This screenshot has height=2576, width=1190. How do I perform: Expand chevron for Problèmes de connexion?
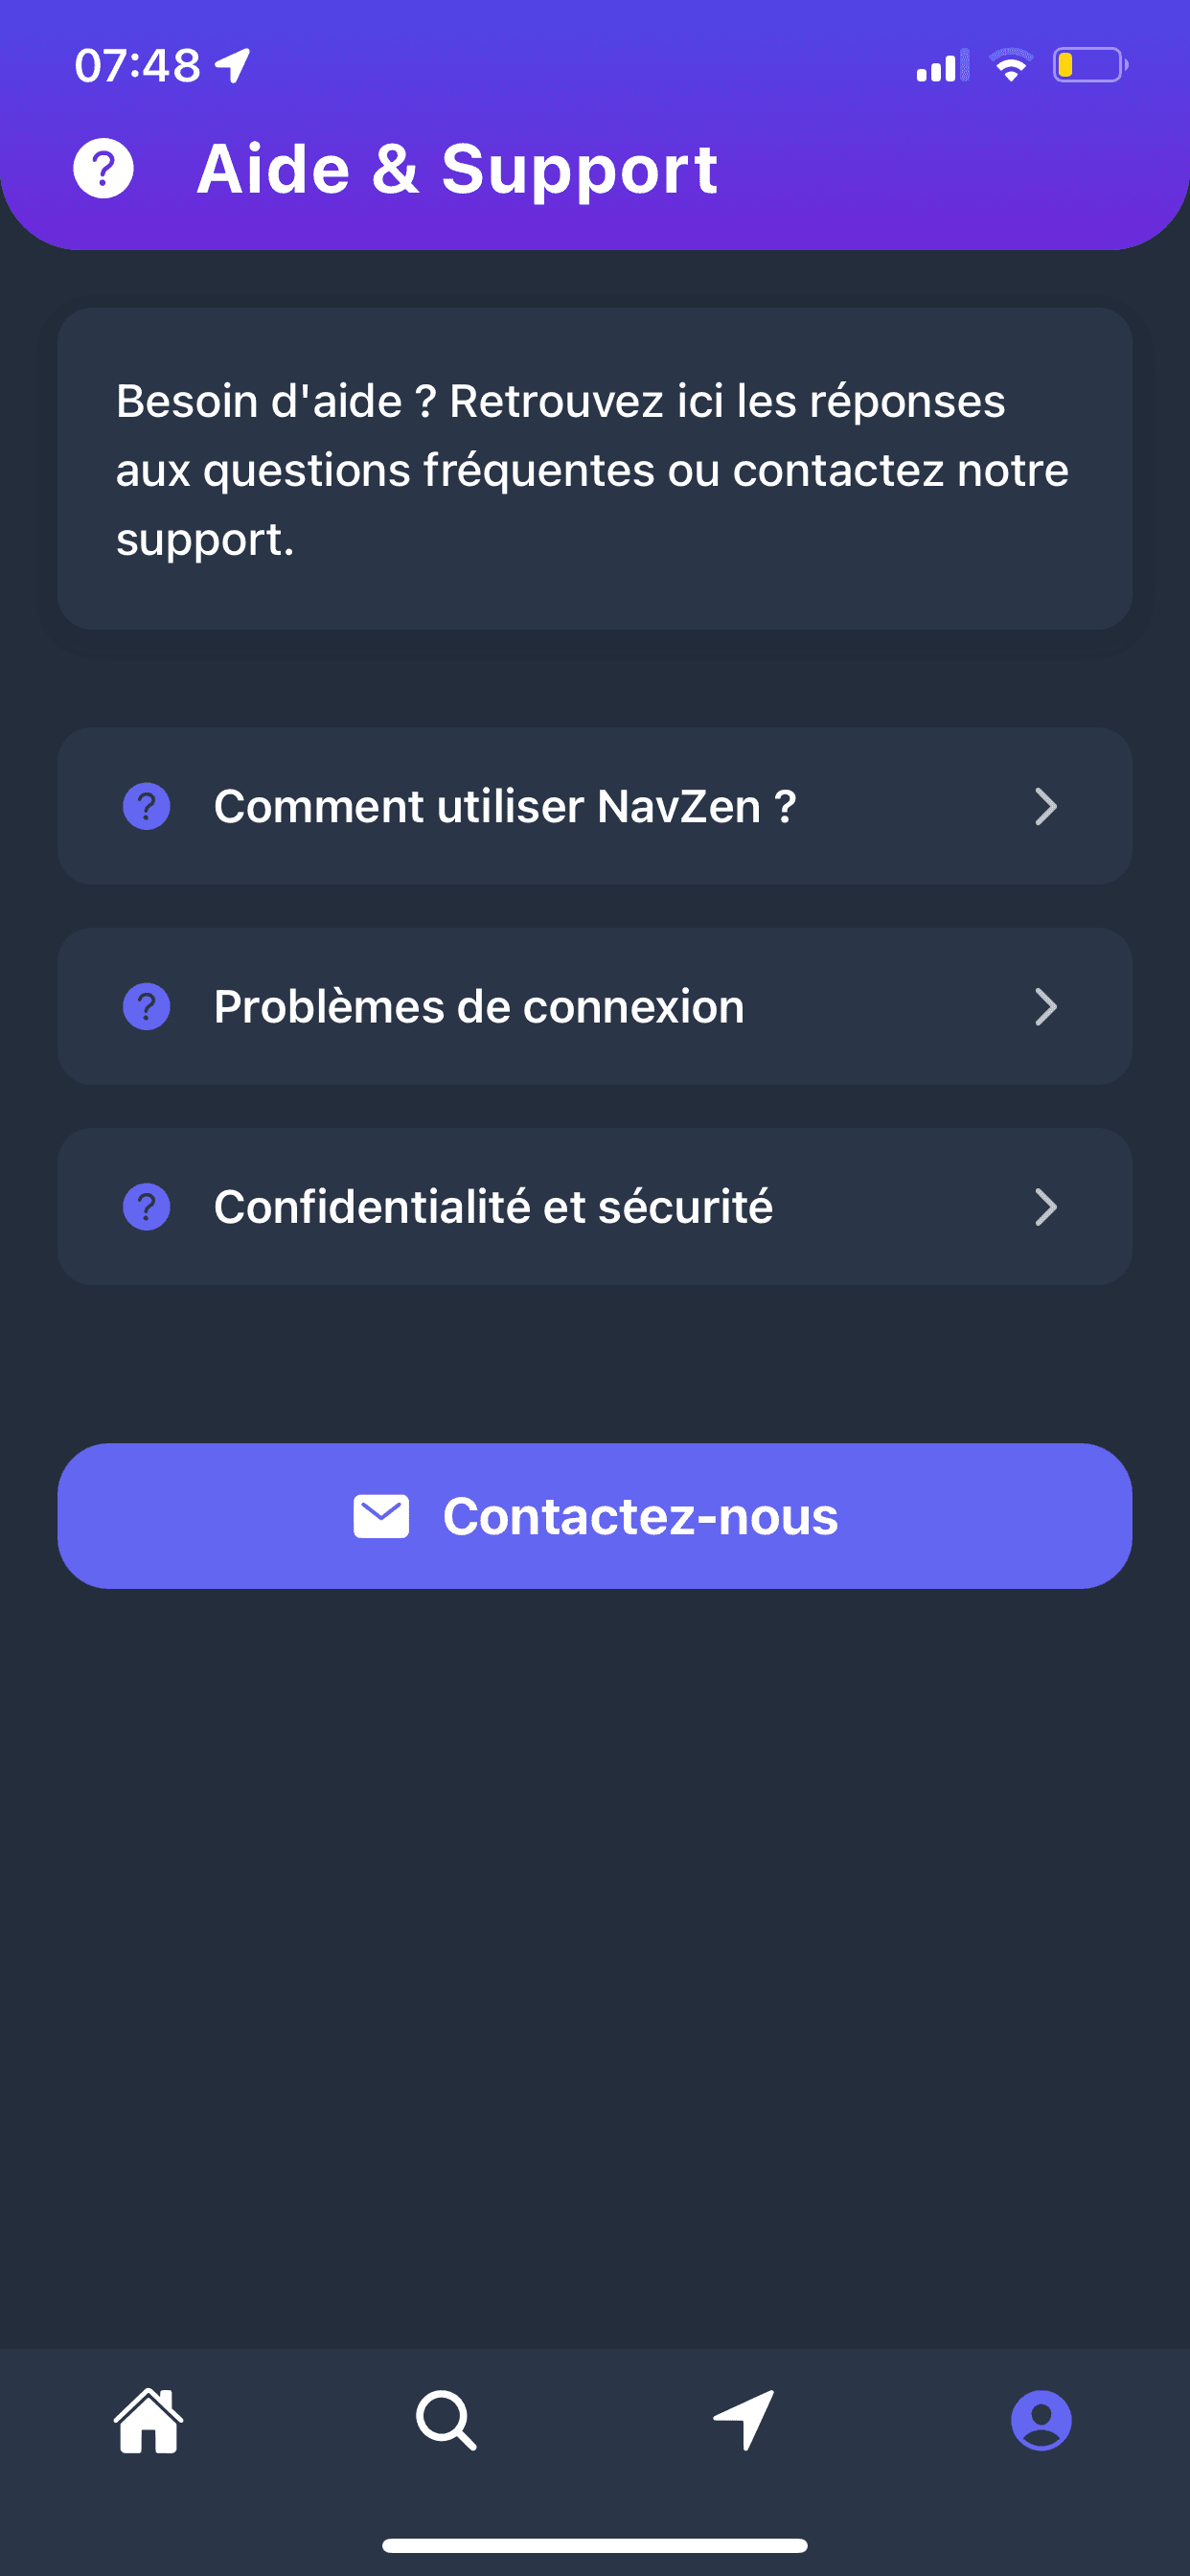point(1045,1007)
